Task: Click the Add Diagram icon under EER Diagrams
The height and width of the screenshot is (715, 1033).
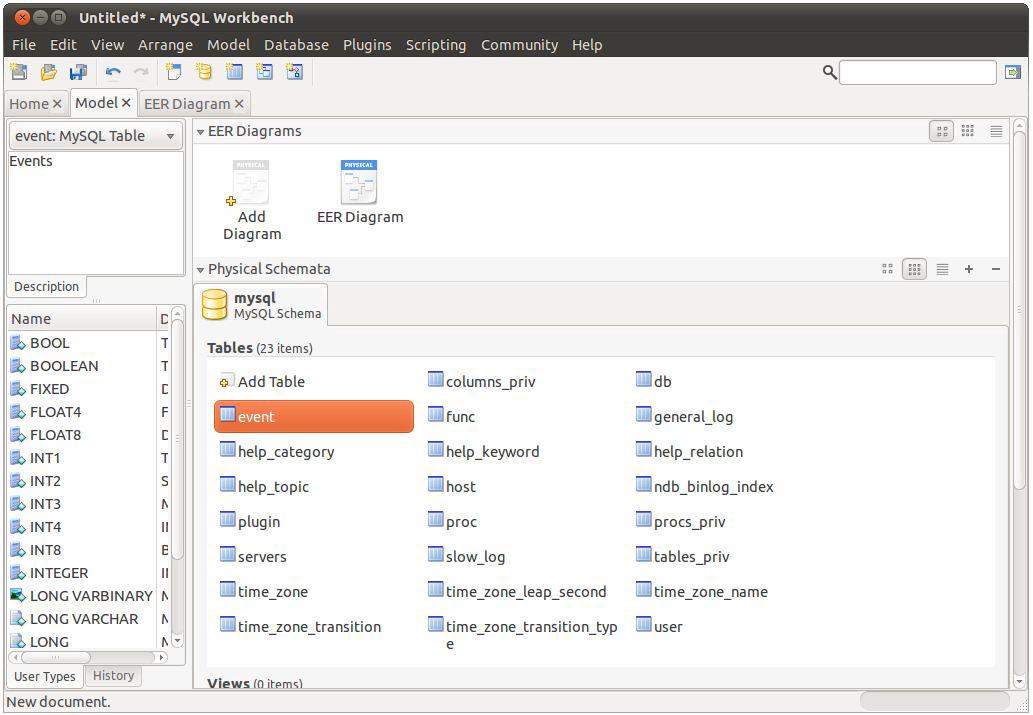Action: (251, 182)
